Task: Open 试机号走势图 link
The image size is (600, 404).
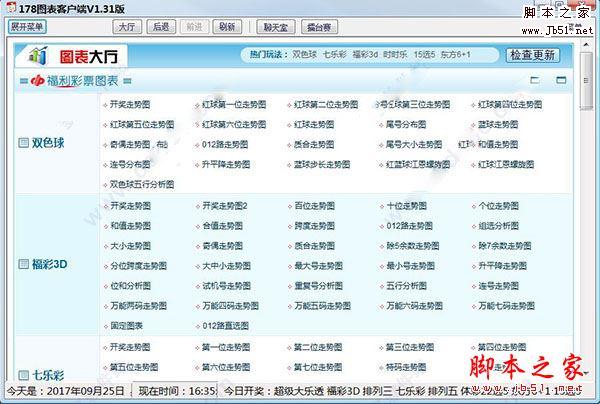Action: click(227, 286)
